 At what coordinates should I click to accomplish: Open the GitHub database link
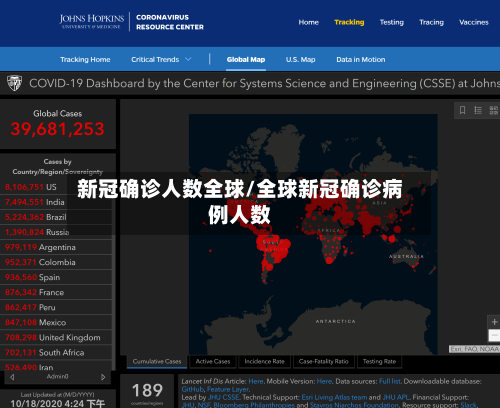click(192, 389)
